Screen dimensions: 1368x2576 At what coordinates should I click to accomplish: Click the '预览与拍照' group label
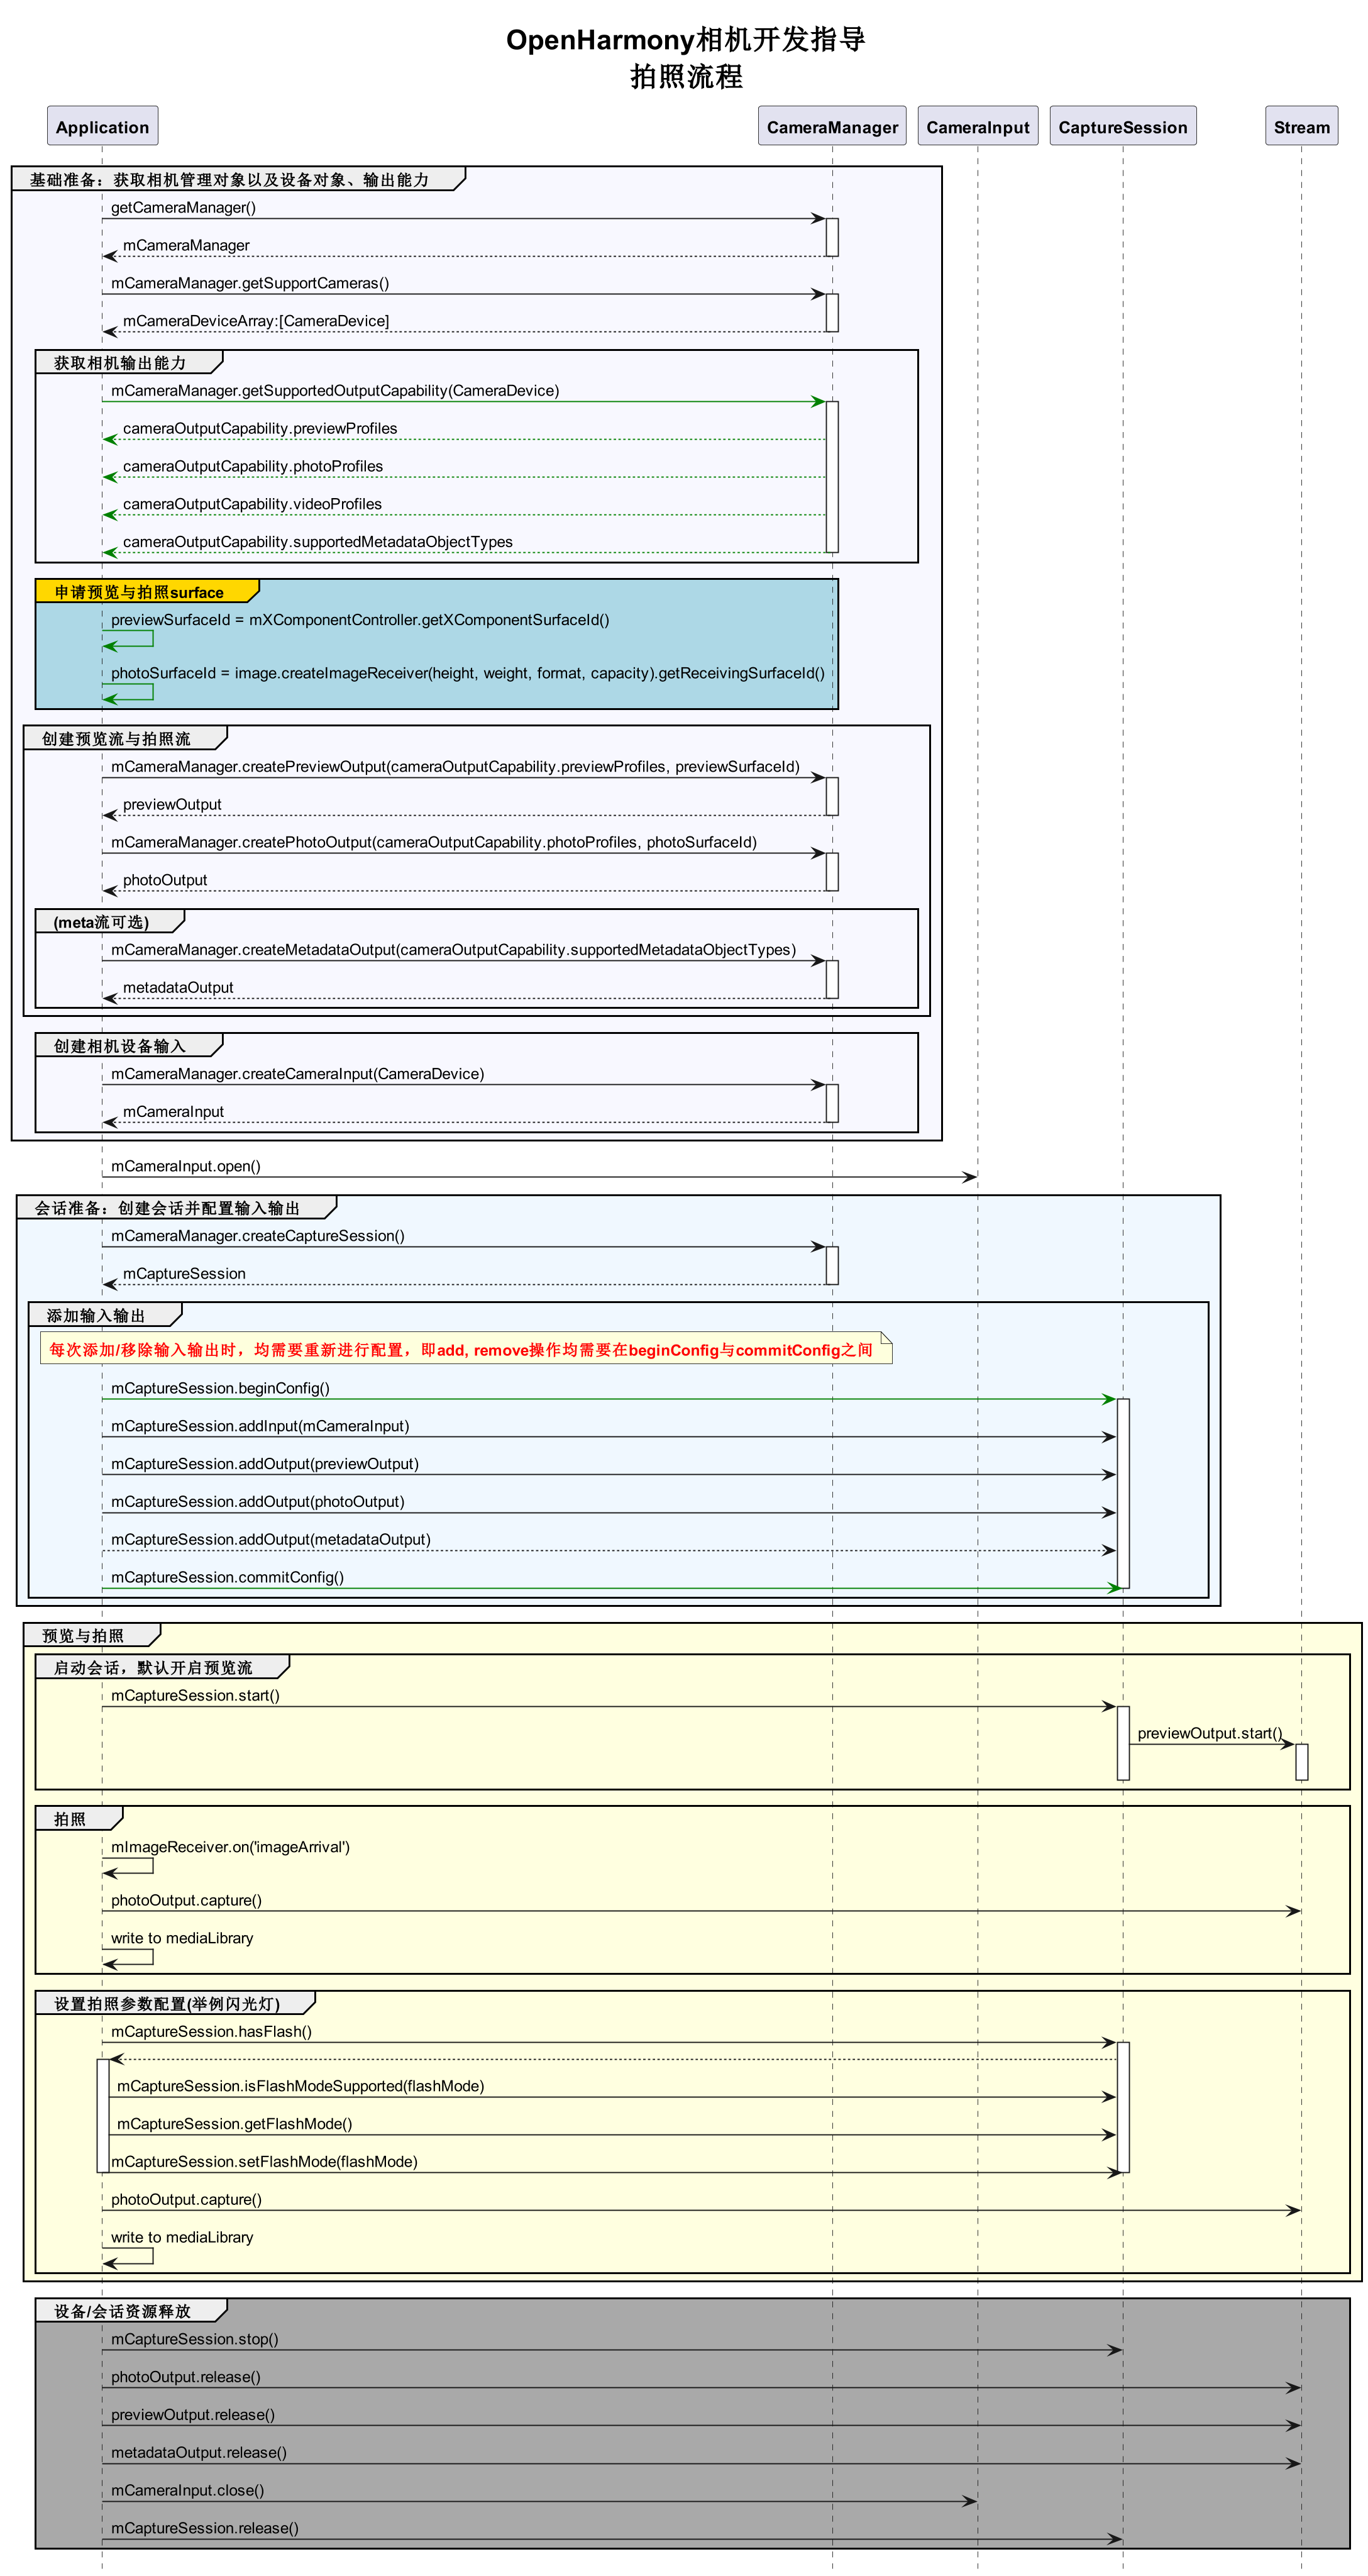pyautogui.click(x=83, y=1636)
